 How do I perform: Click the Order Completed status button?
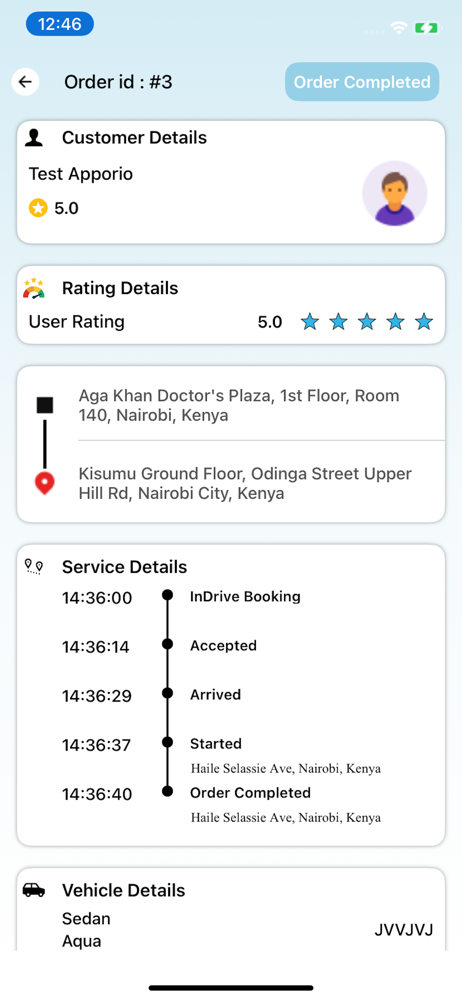(362, 82)
